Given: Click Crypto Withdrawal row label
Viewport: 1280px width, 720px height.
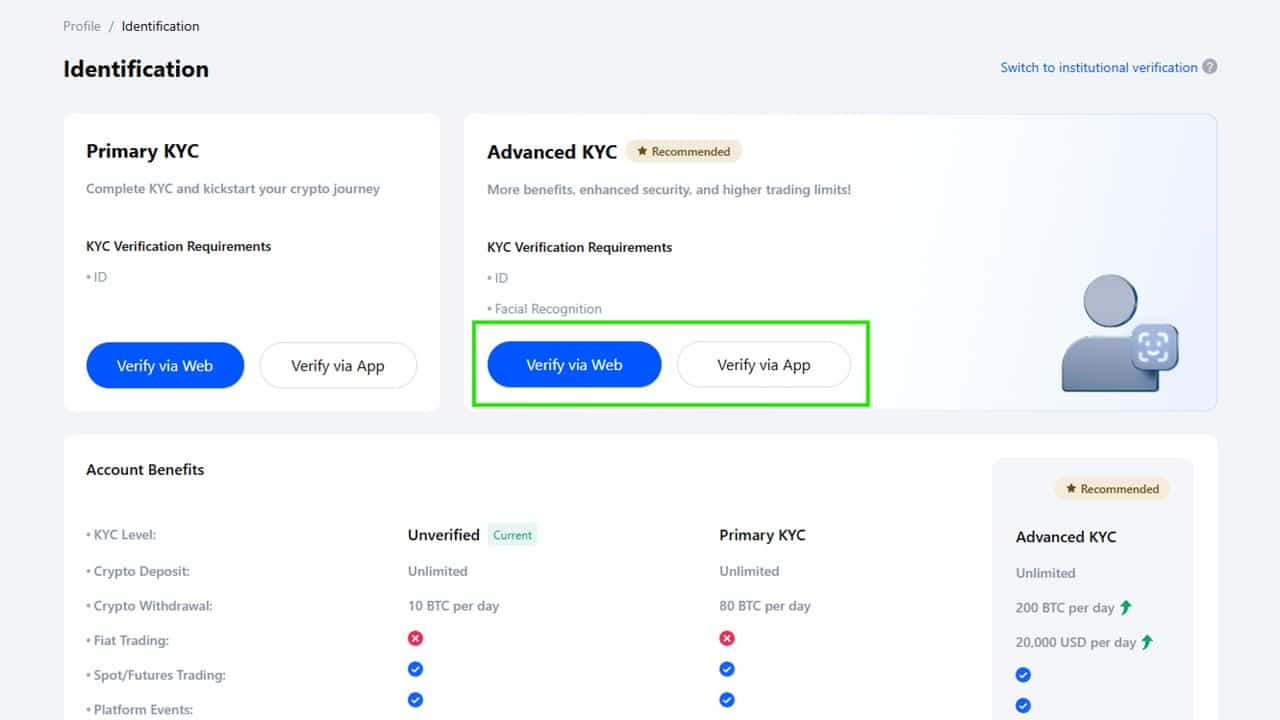Looking at the screenshot, I should coord(150,605).
